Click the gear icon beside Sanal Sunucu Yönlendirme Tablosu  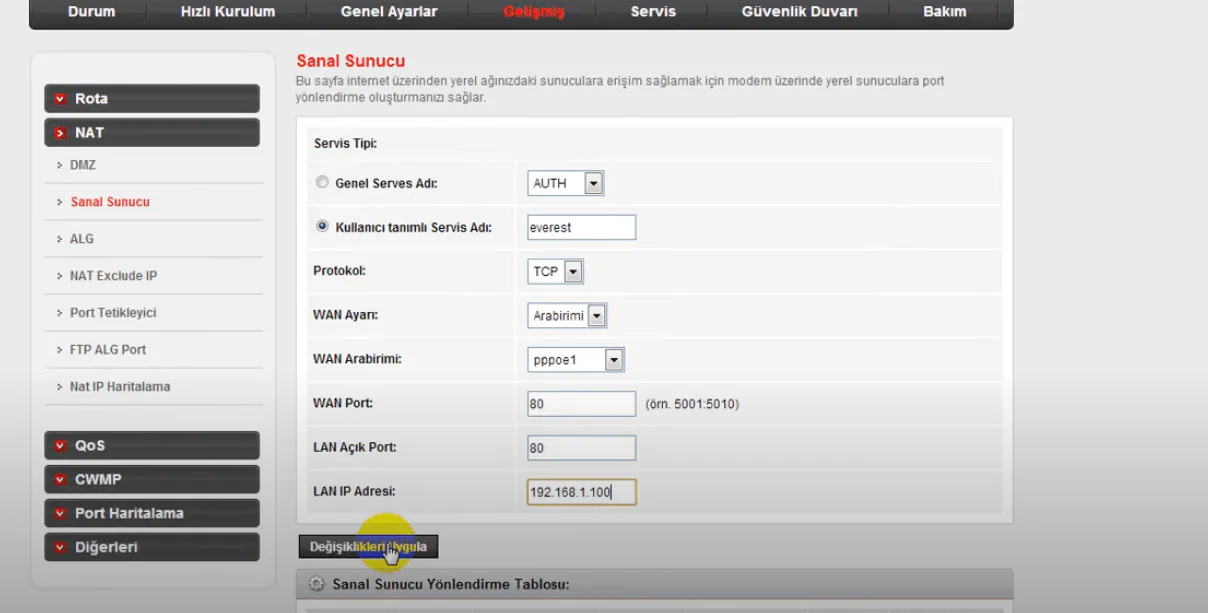pos(316,584)
